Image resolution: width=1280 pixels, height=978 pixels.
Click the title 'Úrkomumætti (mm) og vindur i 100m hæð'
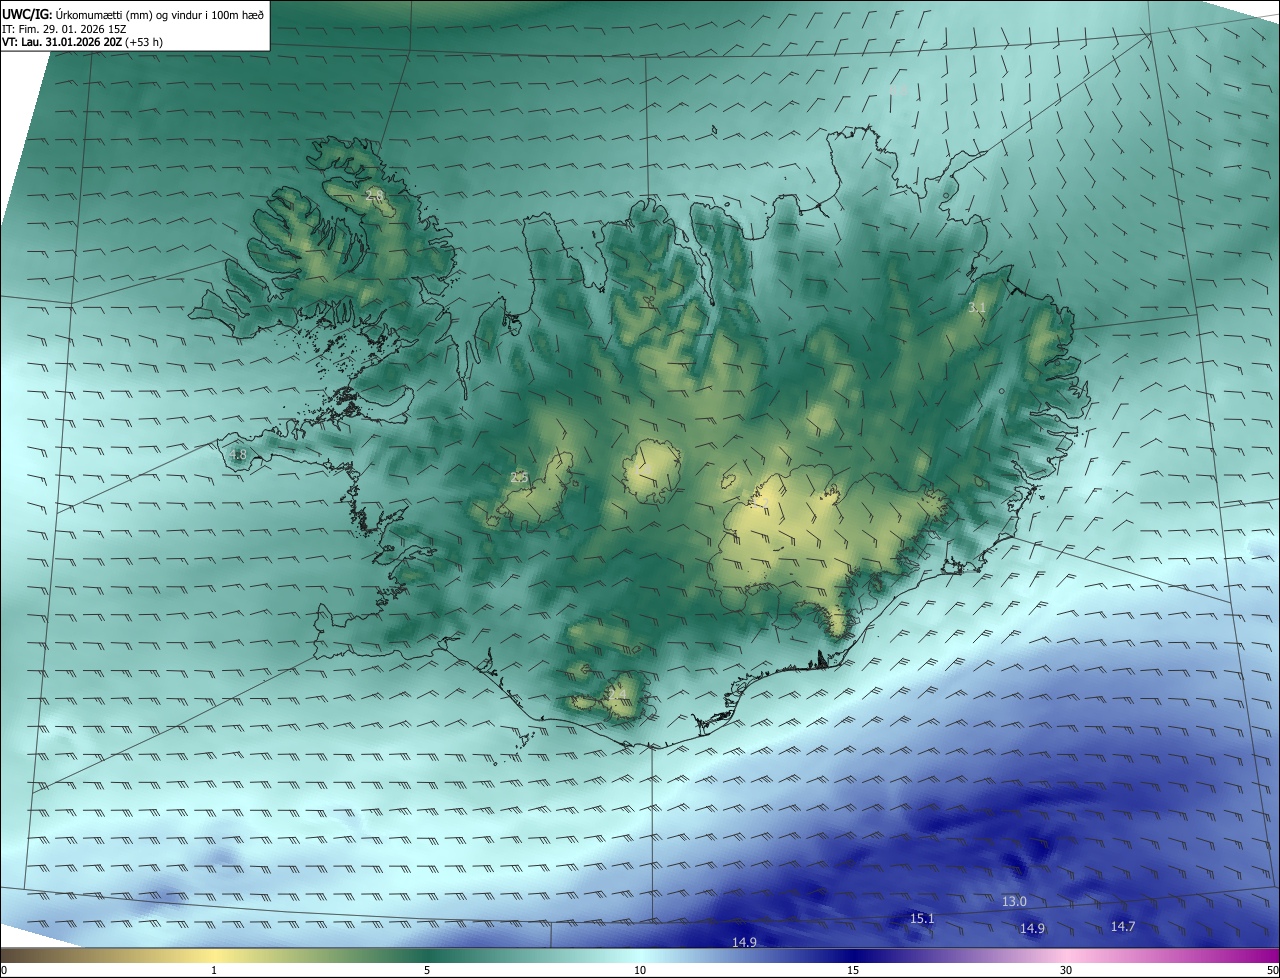coord(159,13)
